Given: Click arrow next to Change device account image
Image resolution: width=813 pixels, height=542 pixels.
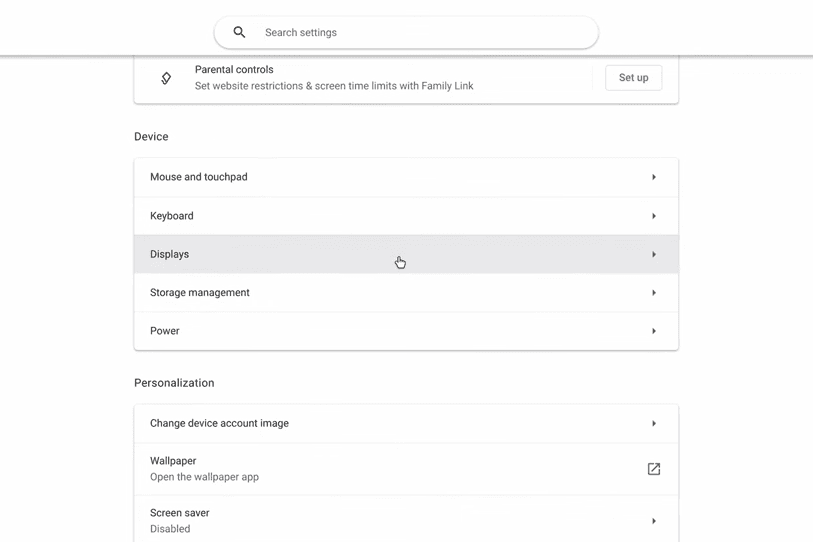Looking at the screenshot, I should [x=654, y=423].
